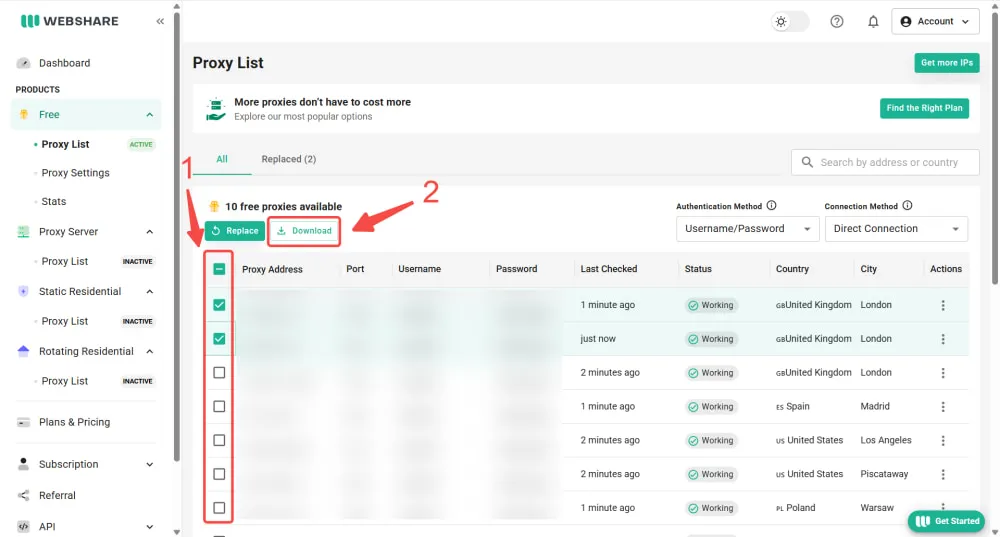Open the help question mark icon
The width and height of the screenshot is (1000, 537).
pyautogui.click(x=837, y=22)
